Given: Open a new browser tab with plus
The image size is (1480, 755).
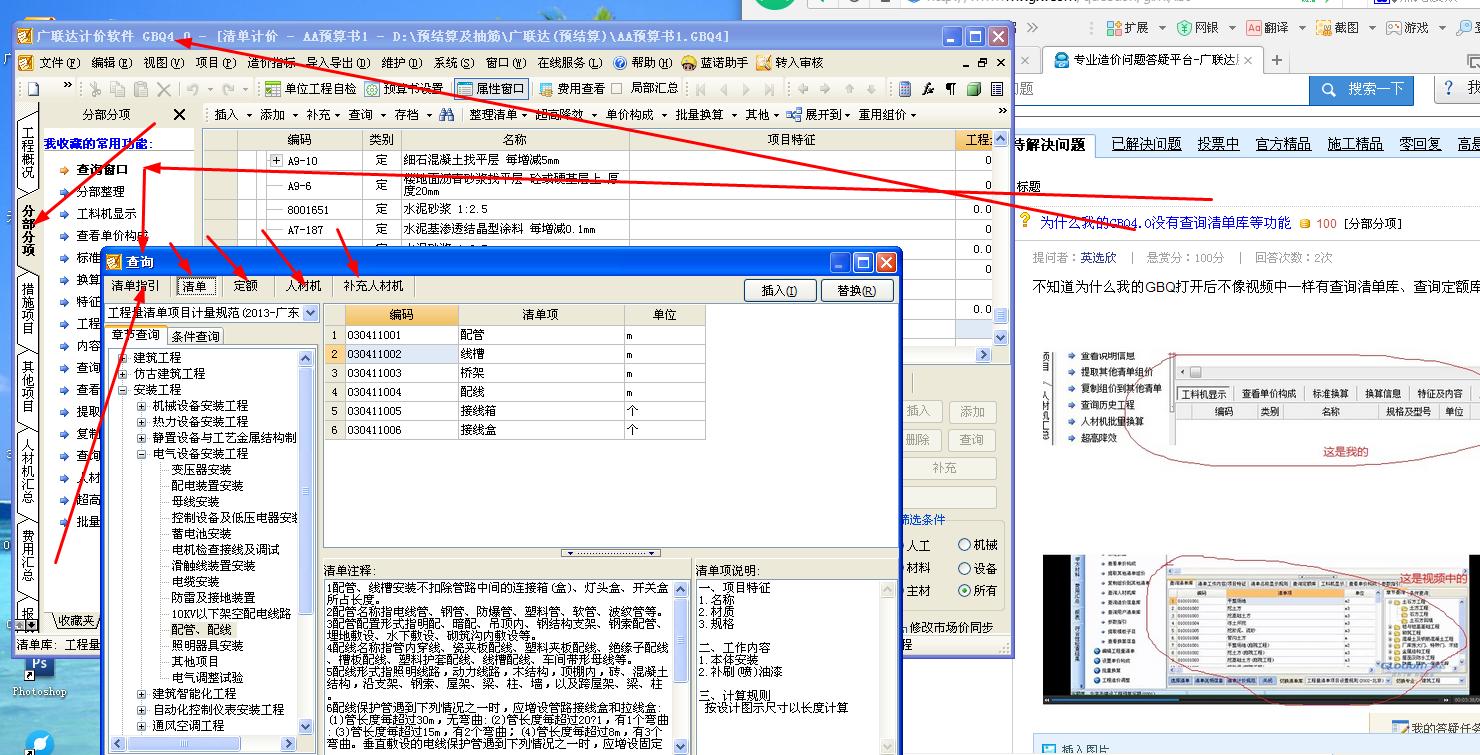Looking at the screenshot, I should coord(1276,60).
